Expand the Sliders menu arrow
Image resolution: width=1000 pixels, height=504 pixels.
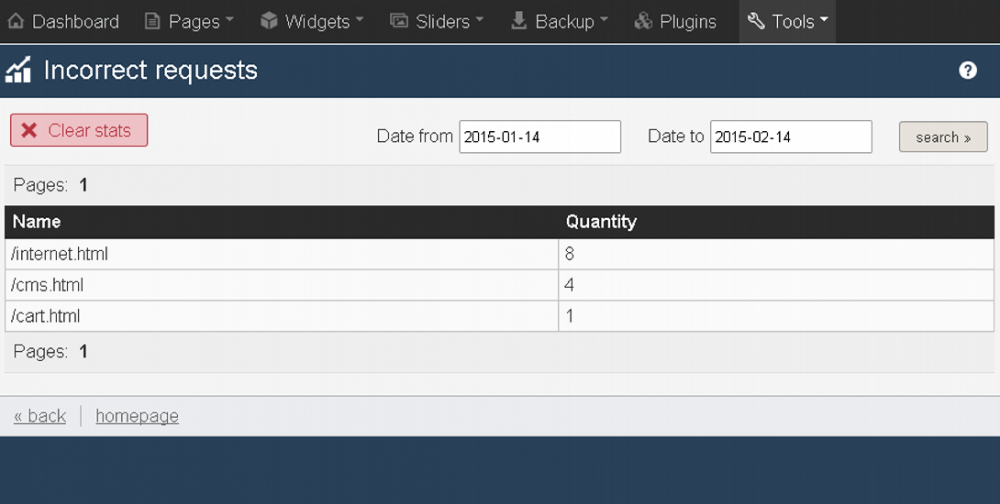point(479,20)
